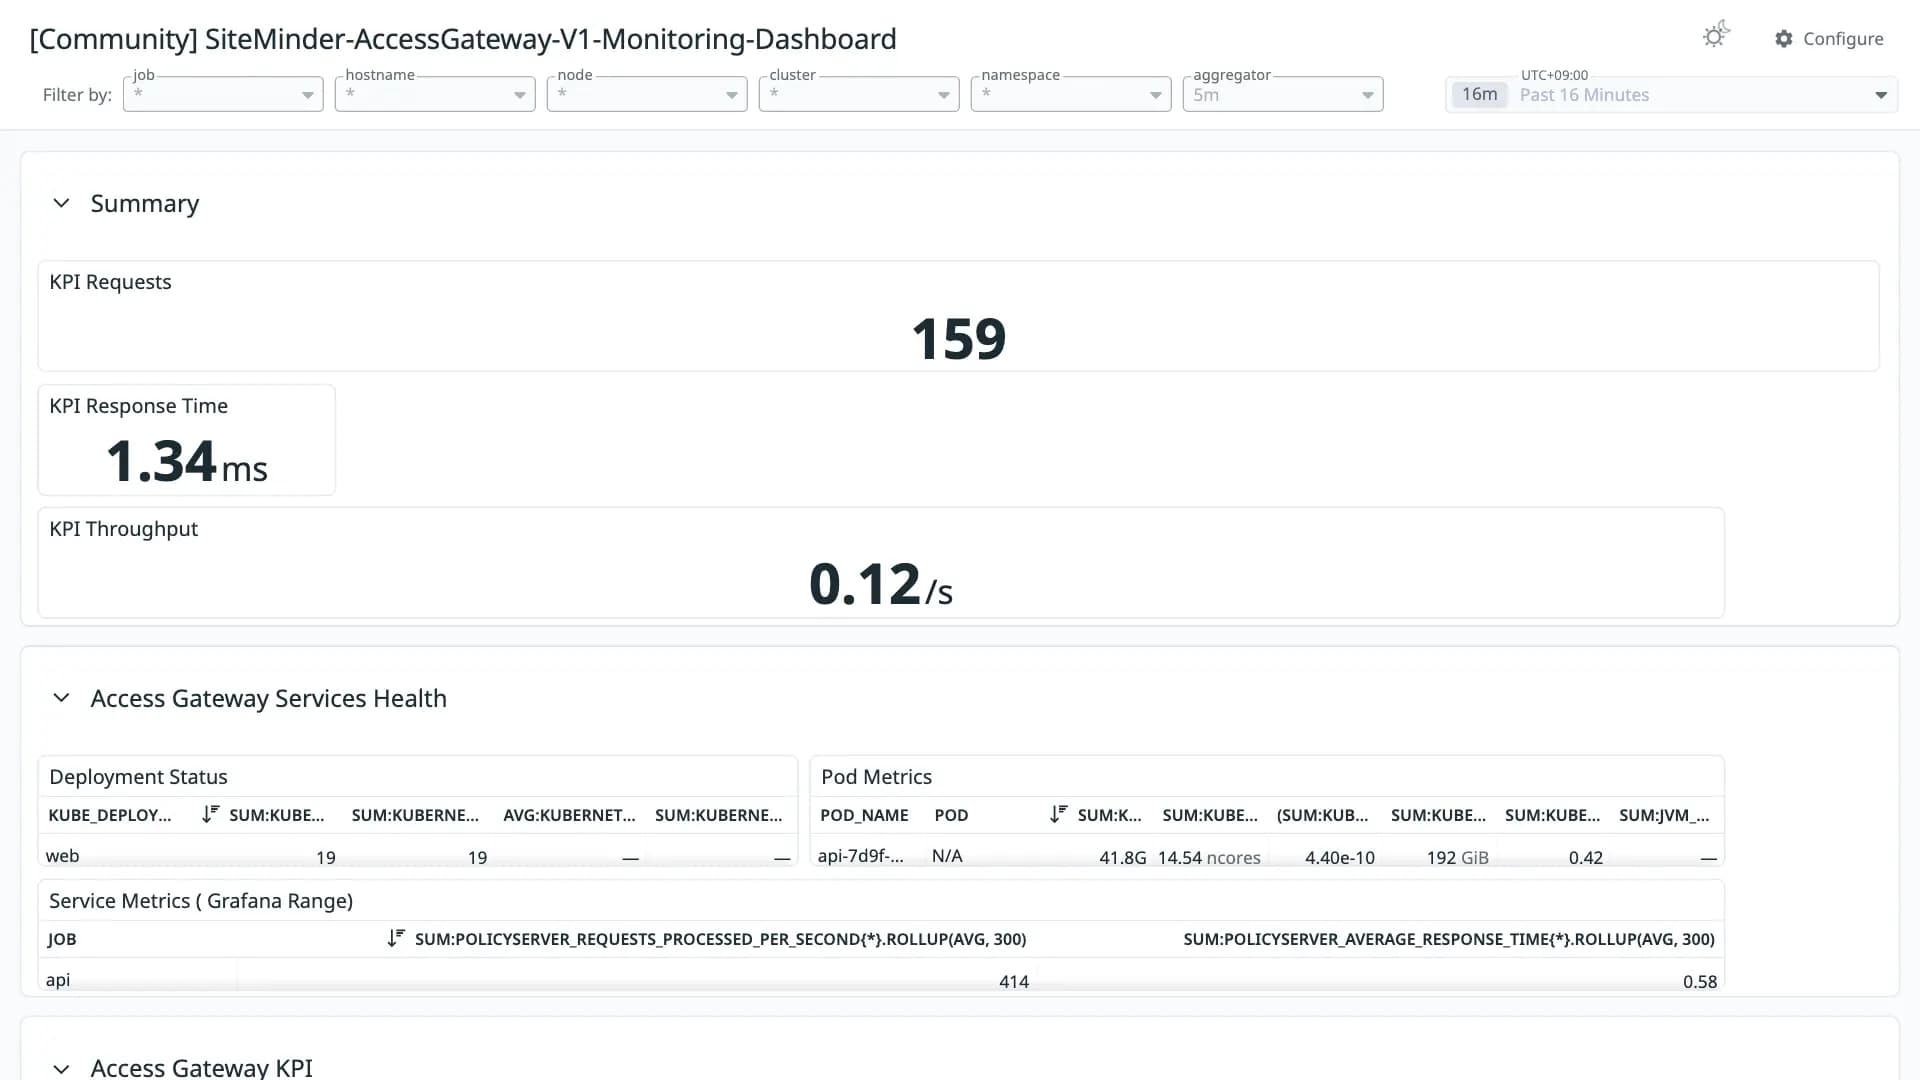Screen dimensions: 1920x1080
Task: Click the Summary section heading
Action: (145, 203)
